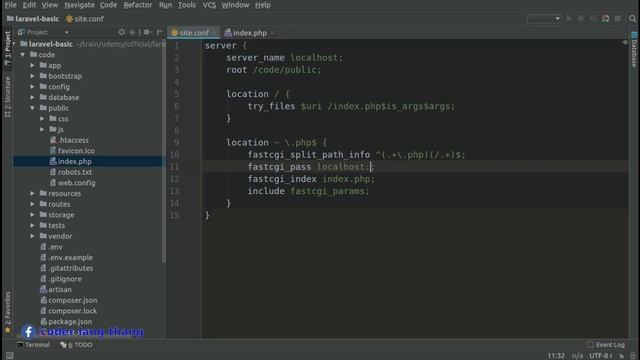
Task: Click the collapse all icon in Project panel
Action: [x=132, y=32]
